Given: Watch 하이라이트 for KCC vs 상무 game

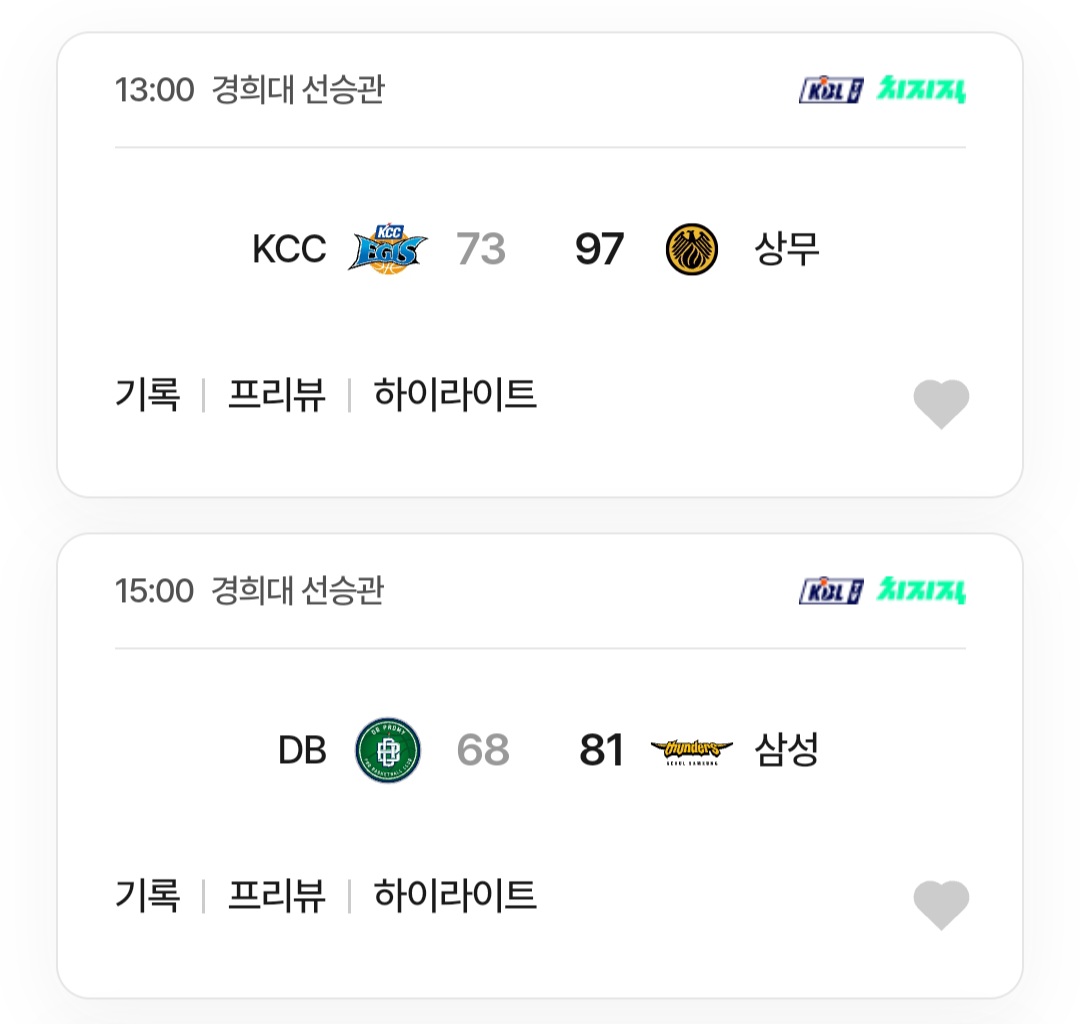Looking at the screenshot, I should (x=455, y=395).
